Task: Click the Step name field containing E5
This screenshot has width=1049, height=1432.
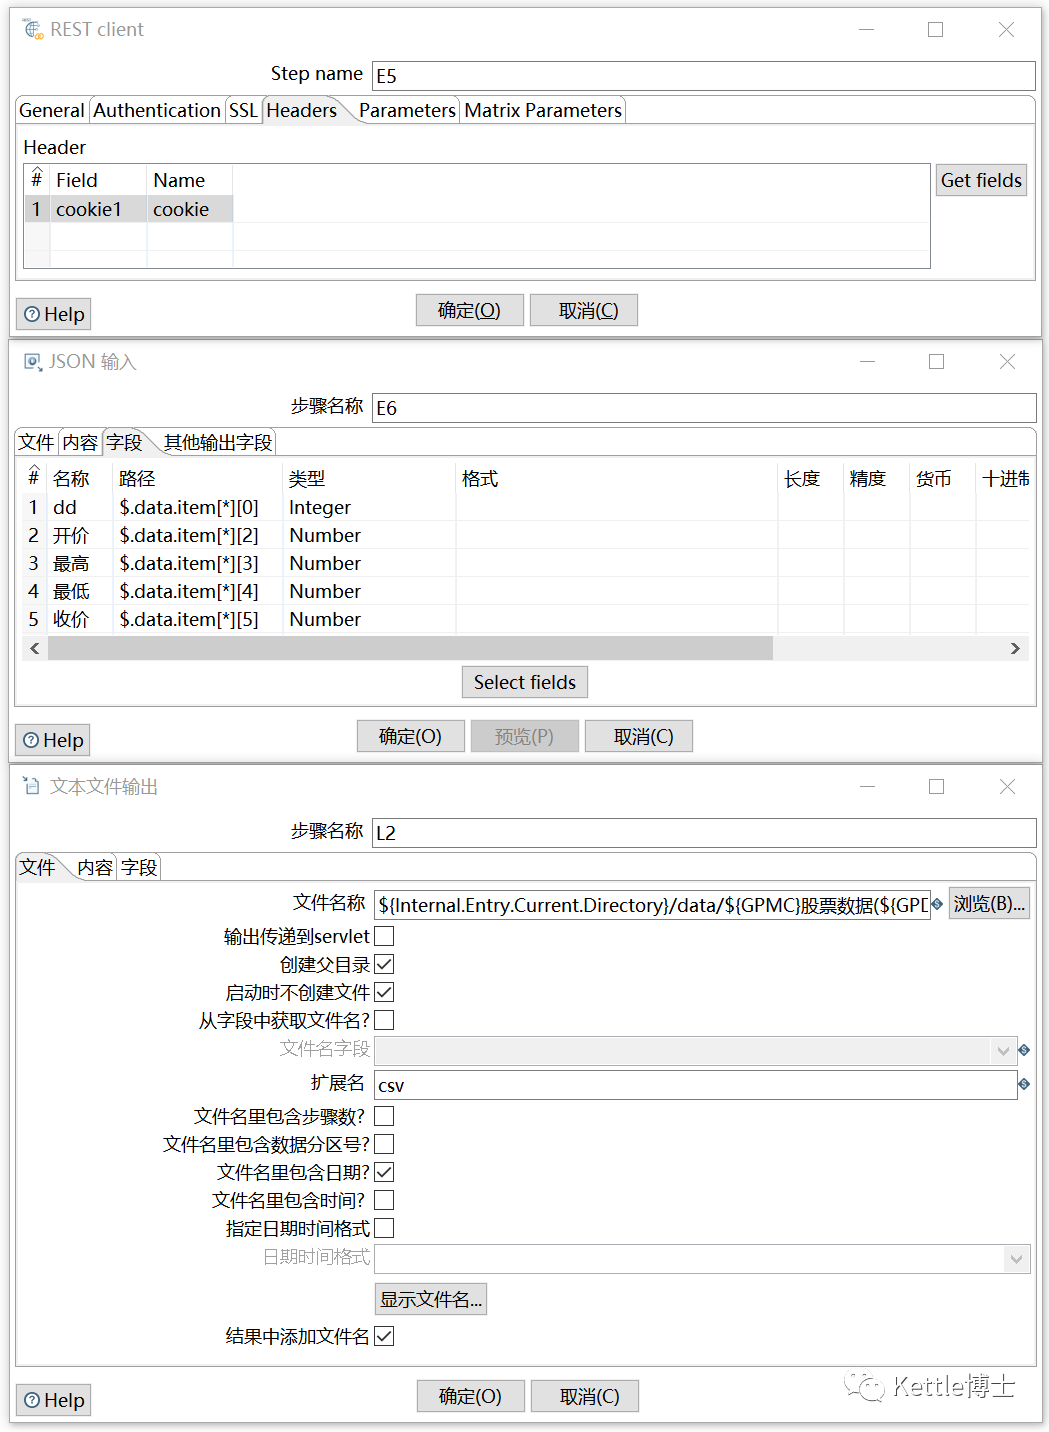Action: 704,76
